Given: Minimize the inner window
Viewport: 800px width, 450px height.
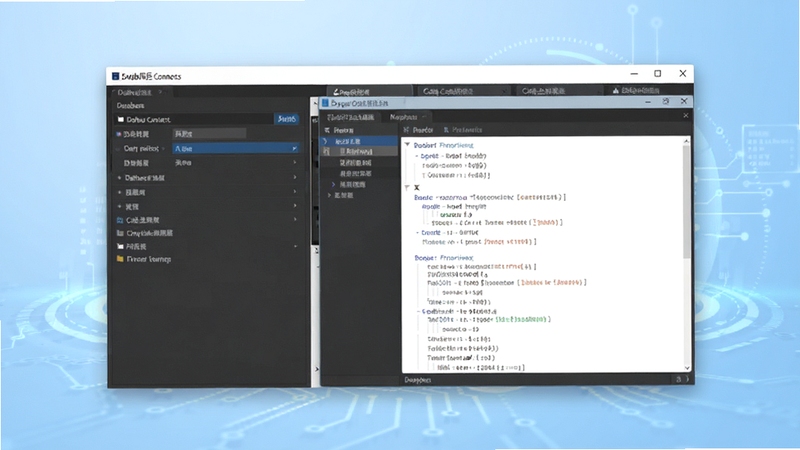Looking at the screenshot, I should tap(648, 102).
